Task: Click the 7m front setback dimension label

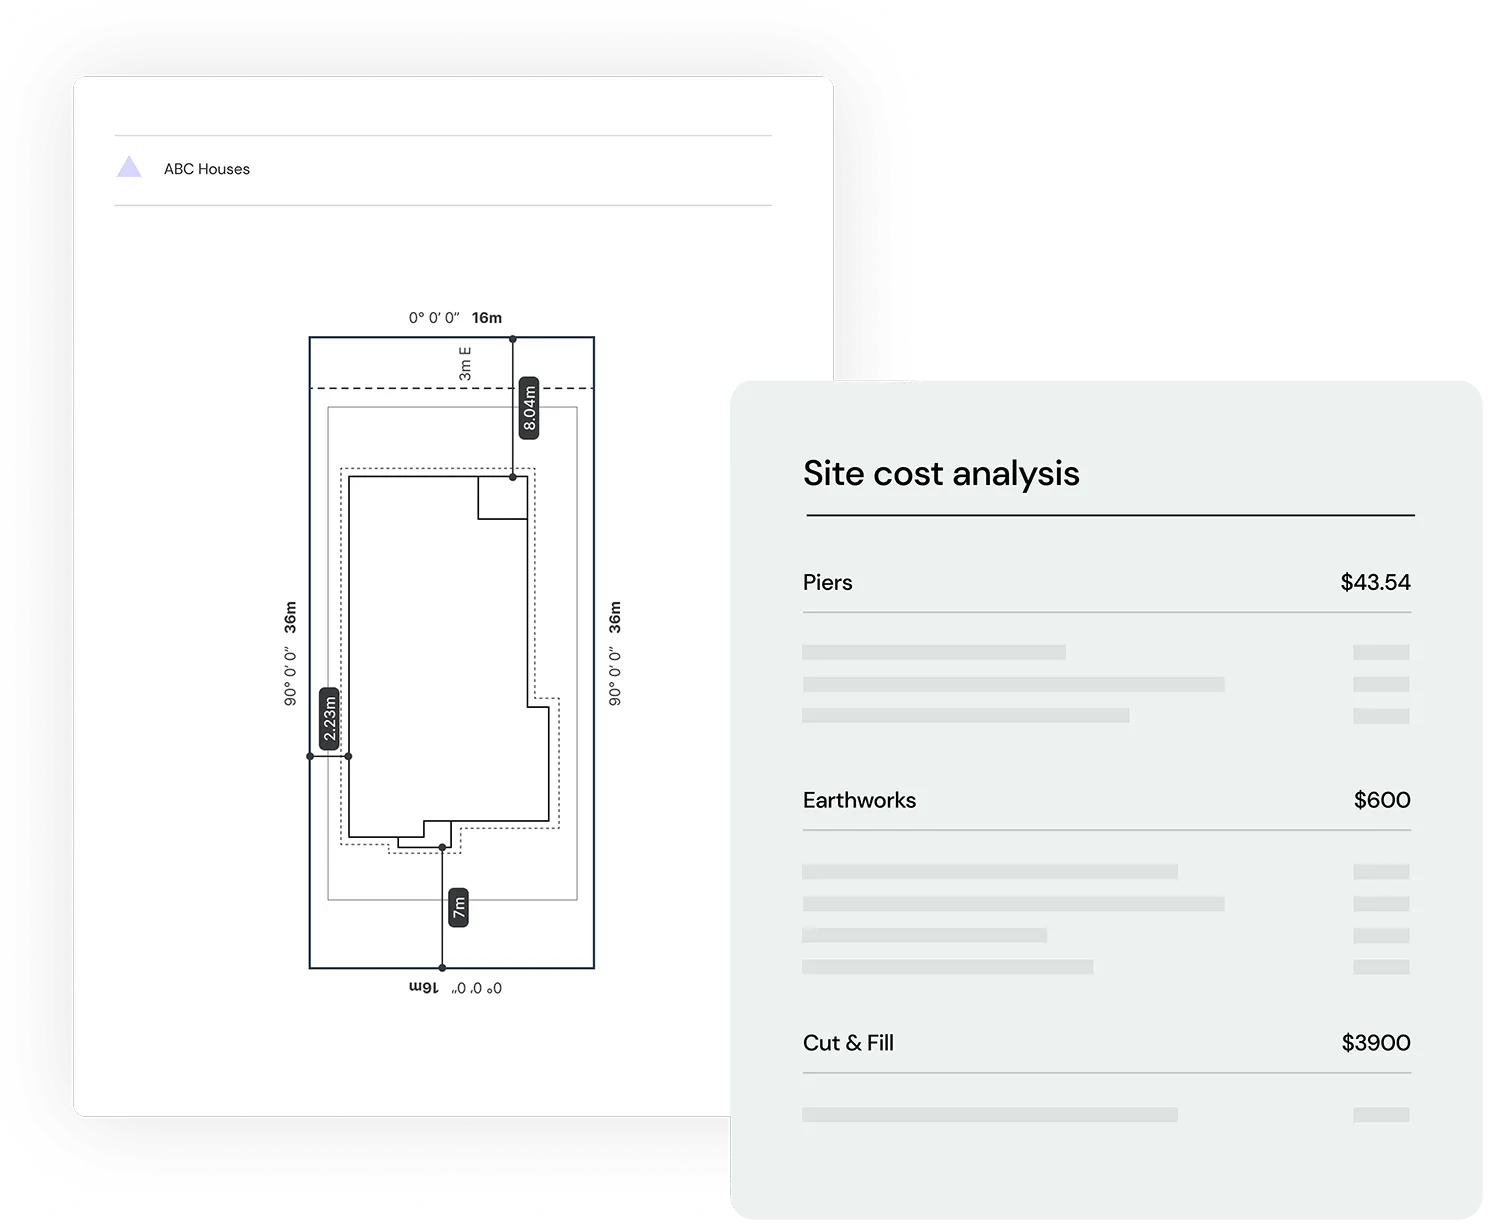Action: (x=458, y=907)
